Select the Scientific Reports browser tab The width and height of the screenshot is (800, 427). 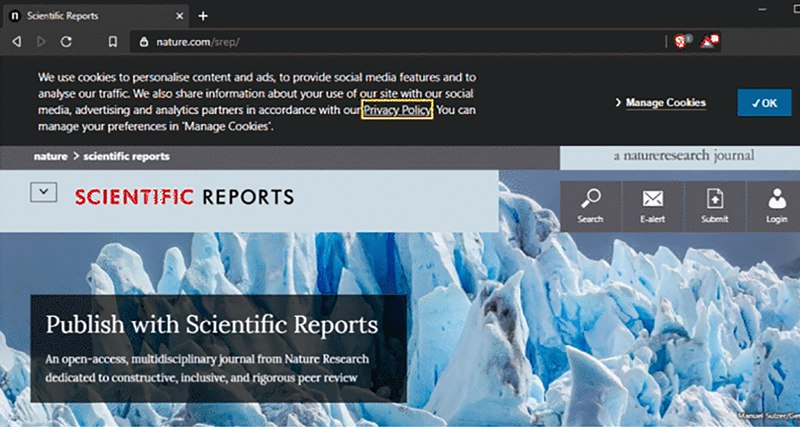click(x=96, y=16)
